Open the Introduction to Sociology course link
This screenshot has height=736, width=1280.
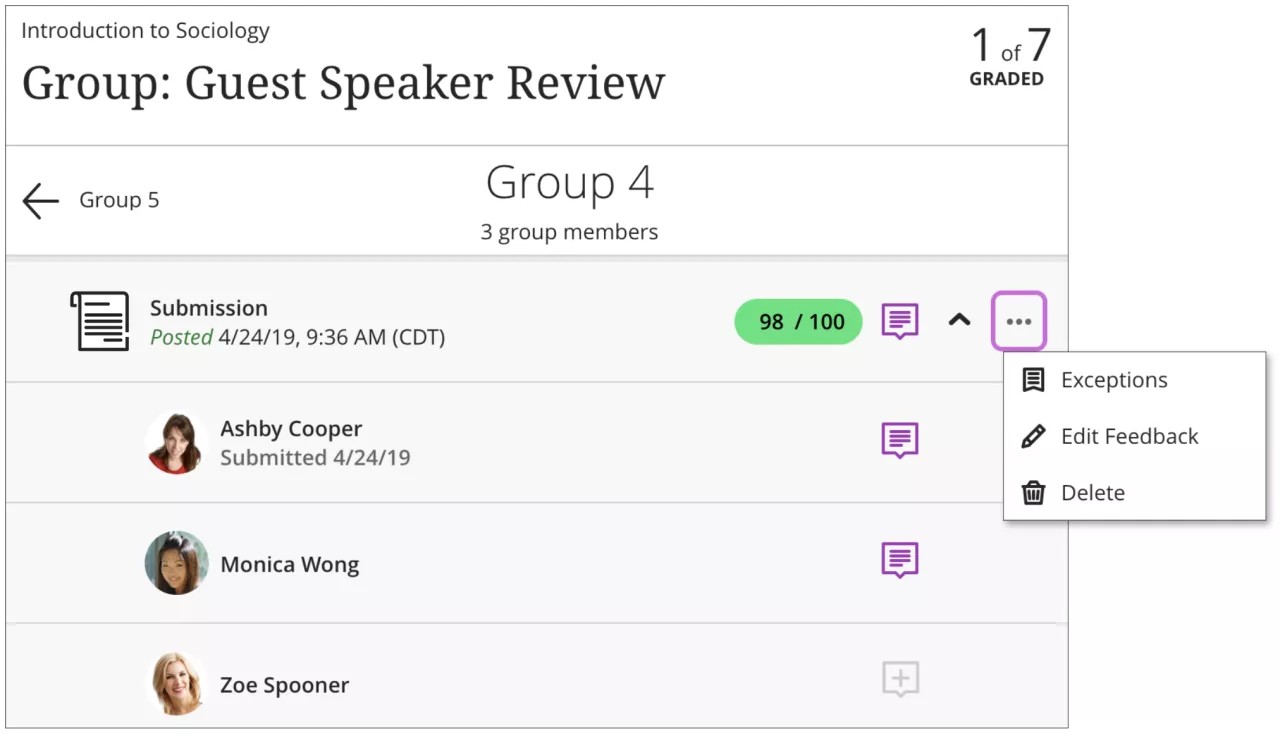coord(145,31)
